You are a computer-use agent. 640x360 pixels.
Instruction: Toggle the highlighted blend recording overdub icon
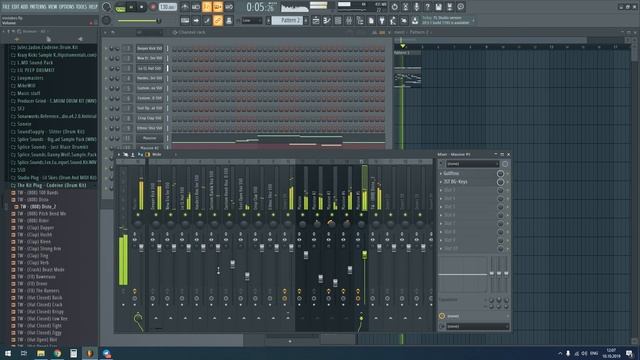coord(218,7)
